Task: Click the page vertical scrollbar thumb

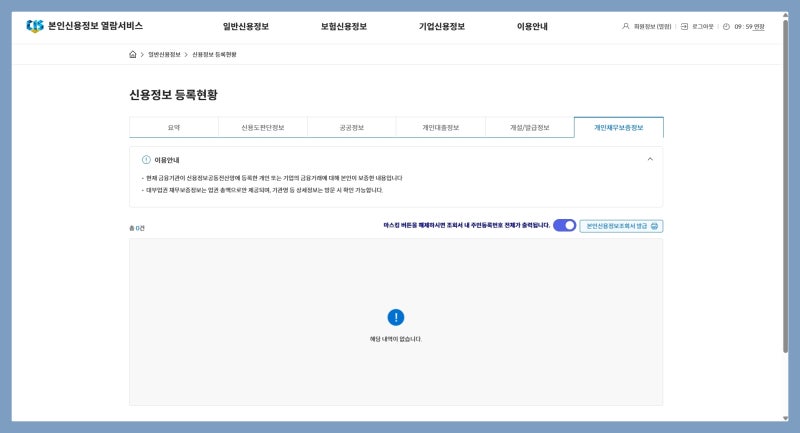Action: (785, 186)
